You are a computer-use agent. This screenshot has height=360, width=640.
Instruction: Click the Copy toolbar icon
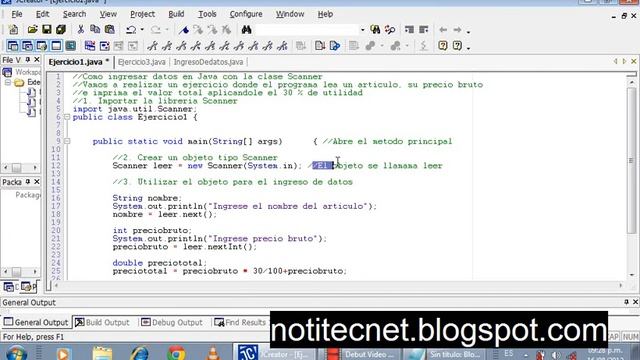pyautogui.click(x=95, y=29)
